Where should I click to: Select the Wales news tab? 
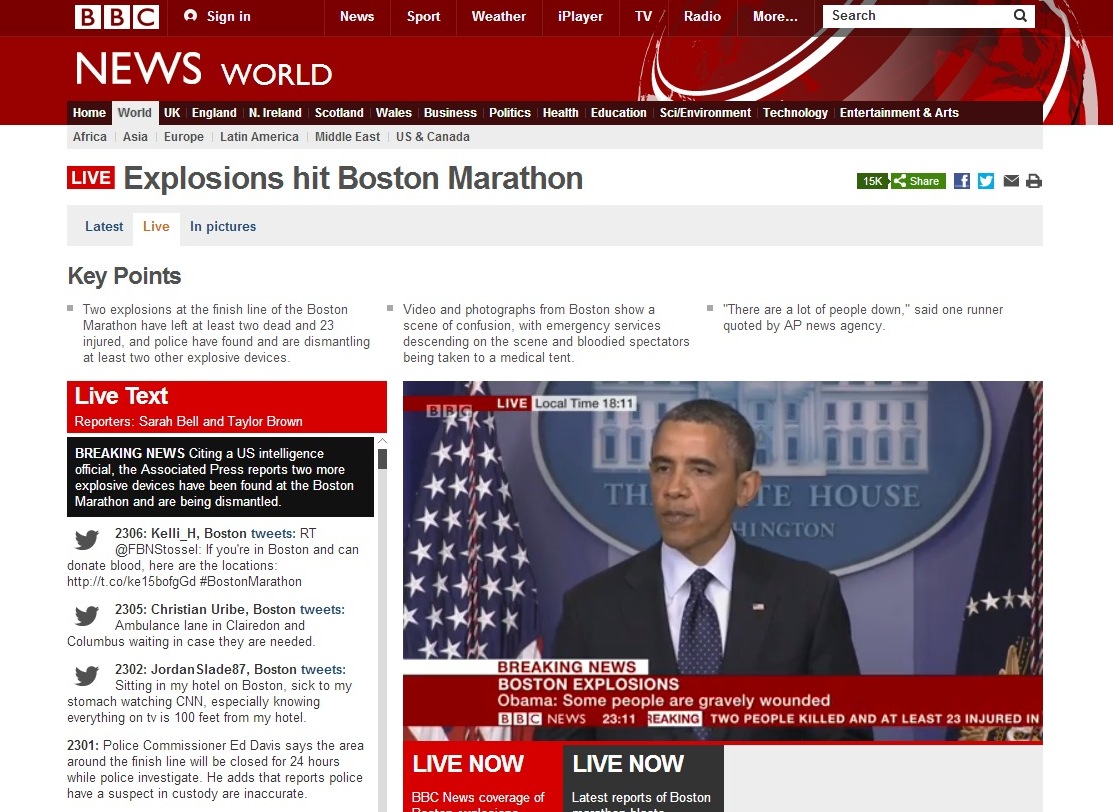(394, 113)
